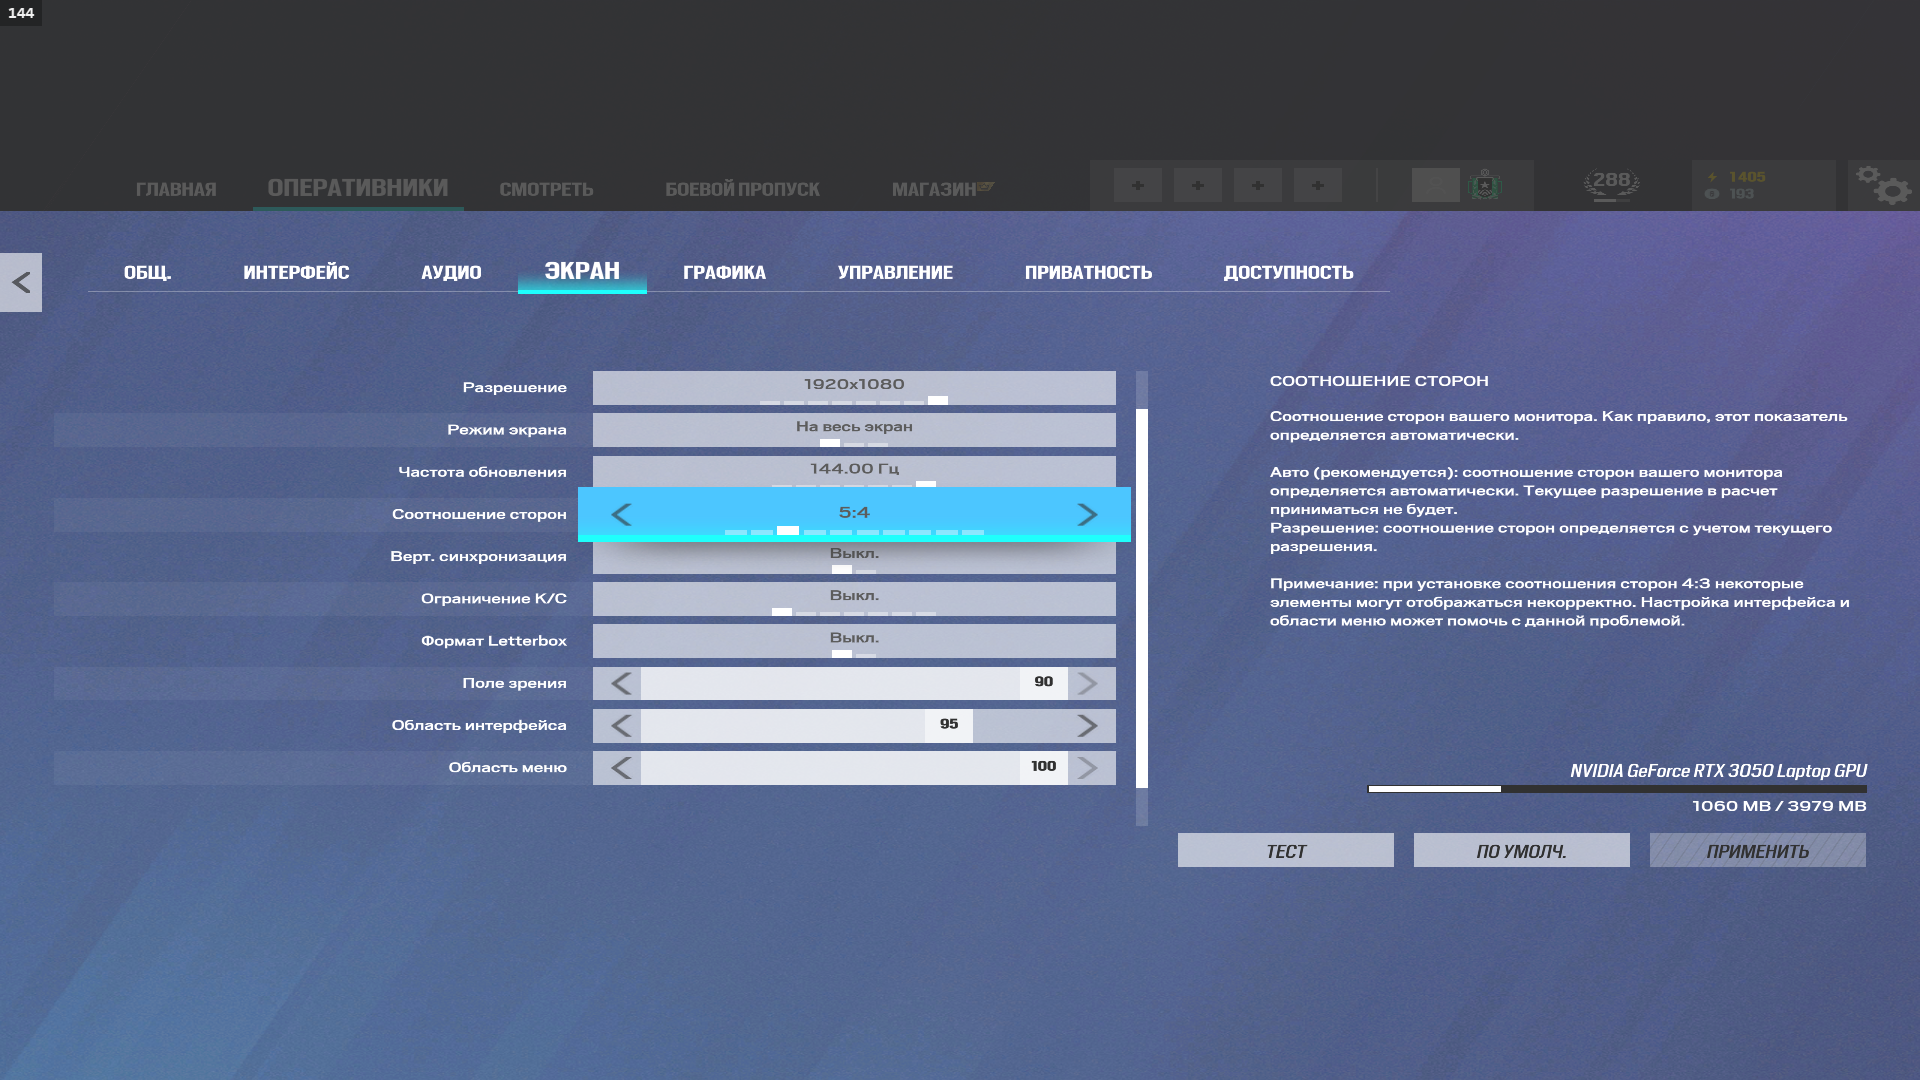Open the АУДИО settings tab
This screenshot has width=1920, height=1080.
click(451, 272)
